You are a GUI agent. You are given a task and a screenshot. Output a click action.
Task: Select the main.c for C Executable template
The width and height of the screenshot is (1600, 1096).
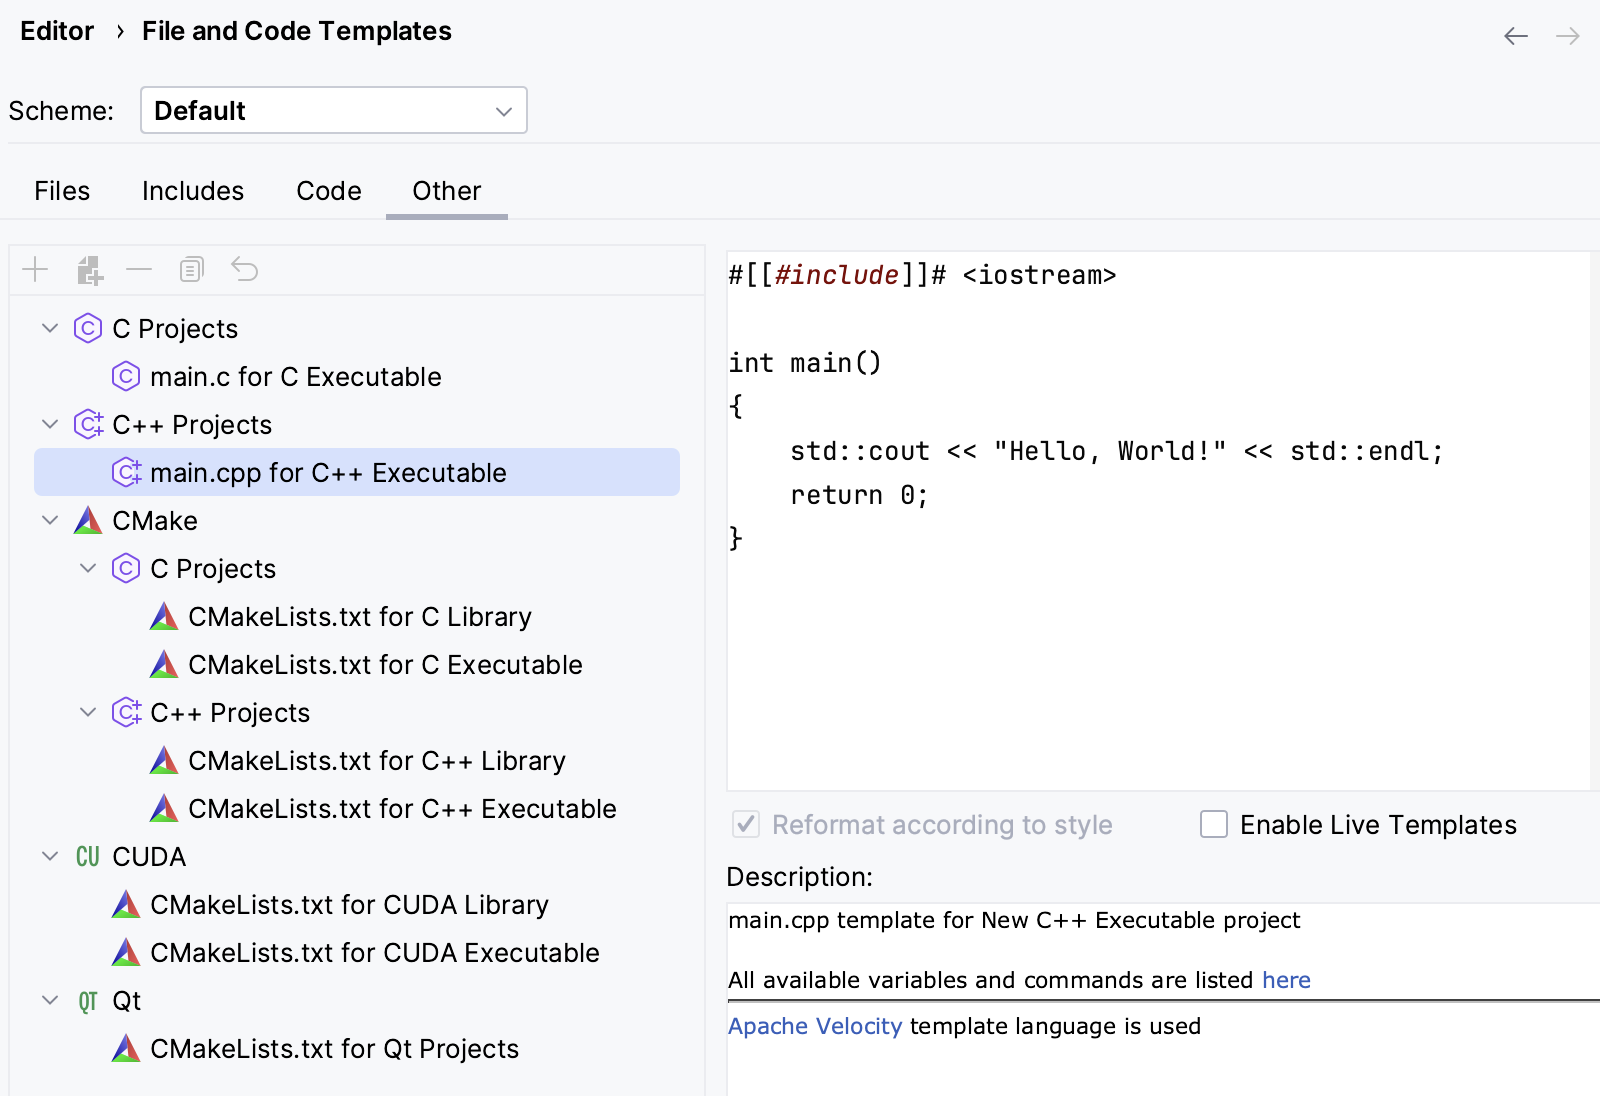pyautogui.click(x=295, y=377)
